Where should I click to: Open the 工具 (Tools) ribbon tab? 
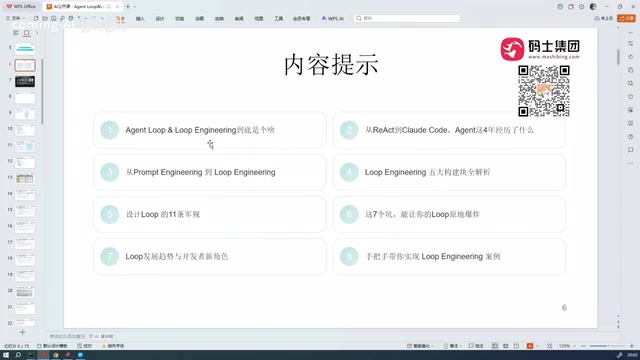pyautogui.click(x=279, y=19)
